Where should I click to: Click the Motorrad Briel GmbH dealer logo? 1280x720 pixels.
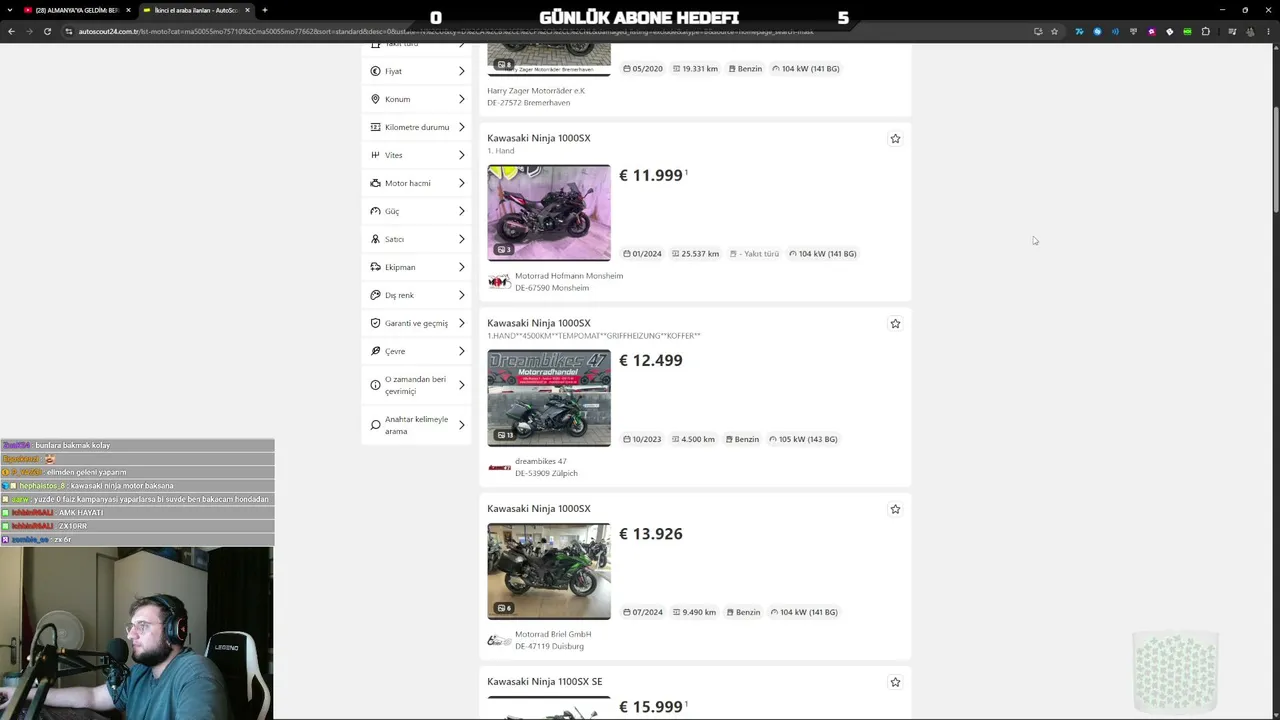499,640
